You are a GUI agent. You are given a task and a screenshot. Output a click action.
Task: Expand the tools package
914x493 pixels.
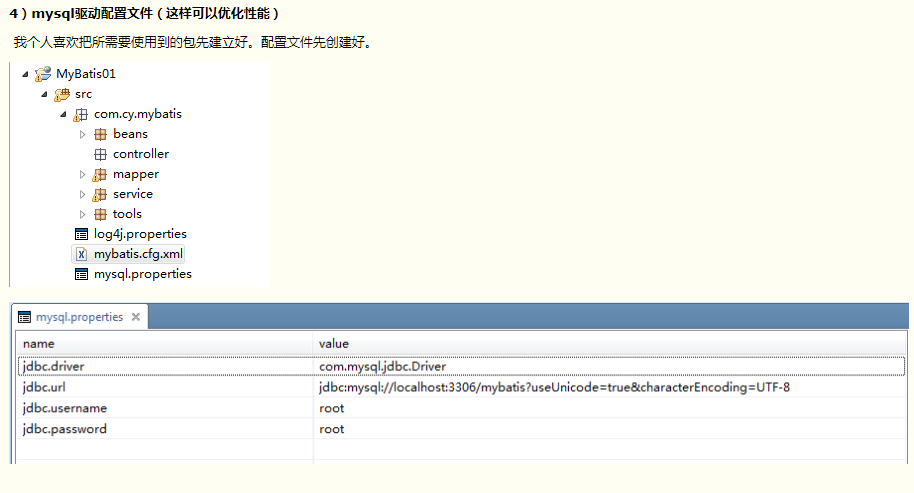coord(82,214)
